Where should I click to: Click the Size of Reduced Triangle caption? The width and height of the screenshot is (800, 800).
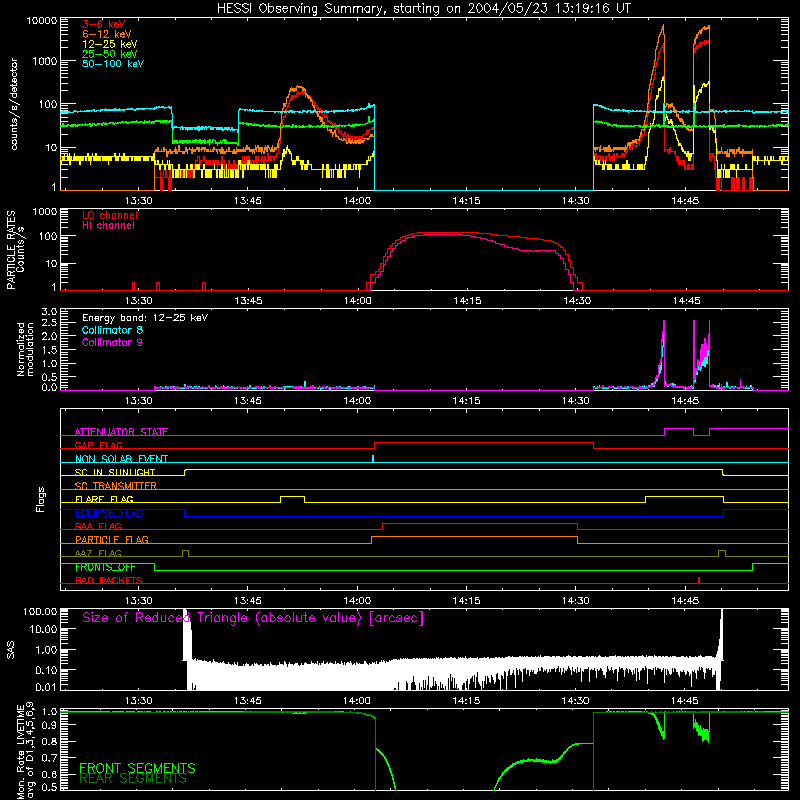[x=253, y=618]
